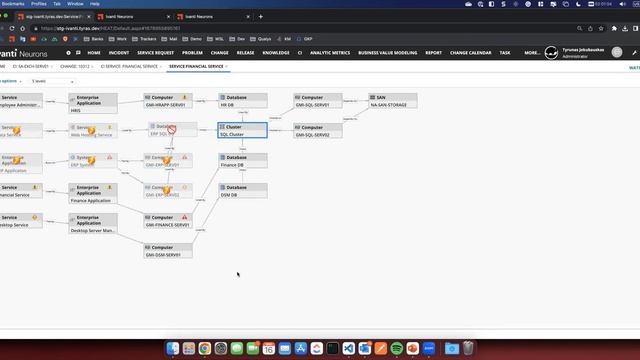Select Finance Application Enterprise node
Screen dimensions: 640x360
point(93,193)
